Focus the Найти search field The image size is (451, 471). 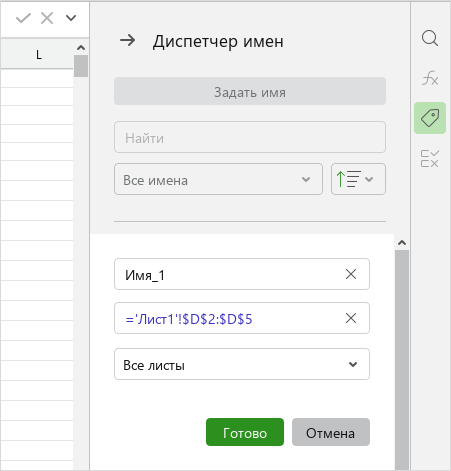point(250,137)
